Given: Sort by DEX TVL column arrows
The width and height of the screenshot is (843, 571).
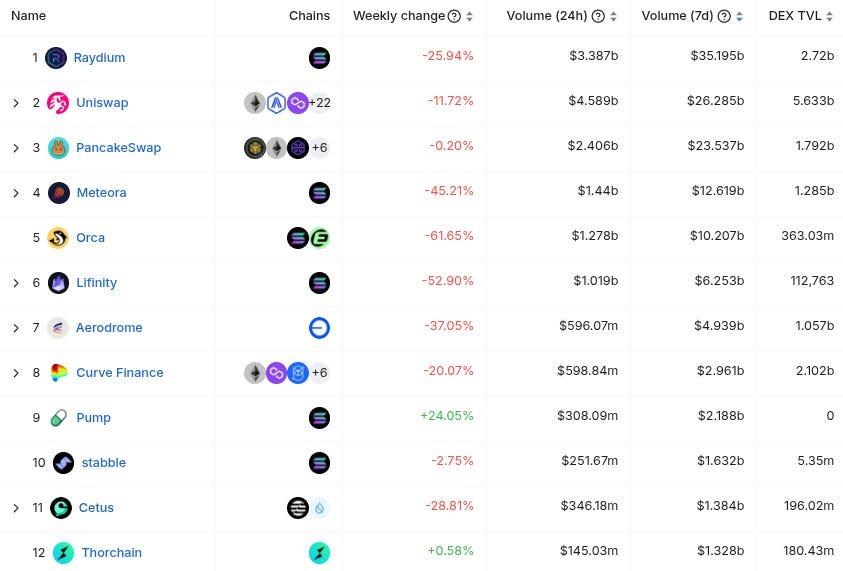Looking at the screenshot, I should (x=830, y=16).
